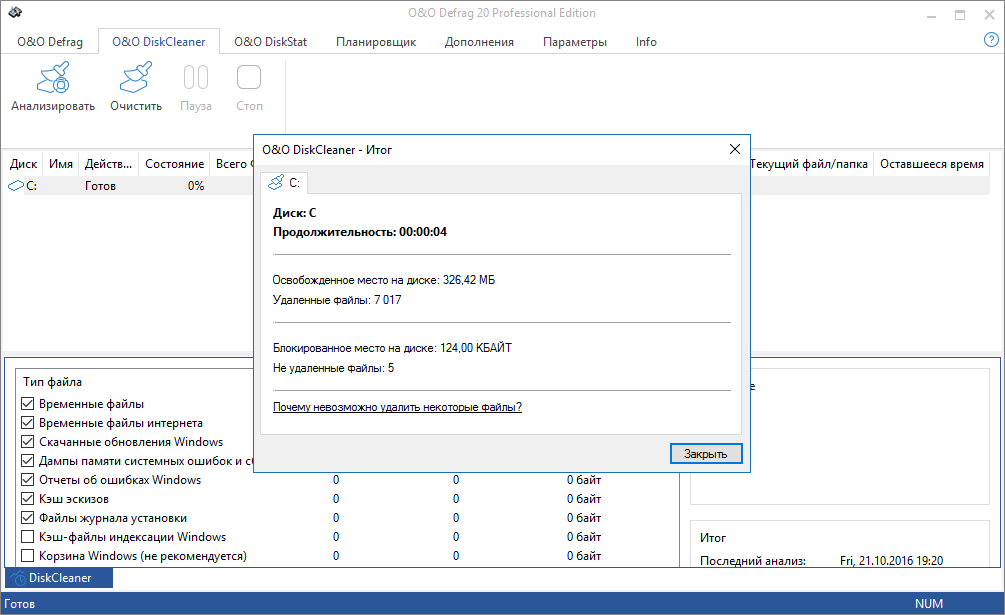1005x615 pixels.
Task: Sort by the Имя column header
Action: coord(61,164)
